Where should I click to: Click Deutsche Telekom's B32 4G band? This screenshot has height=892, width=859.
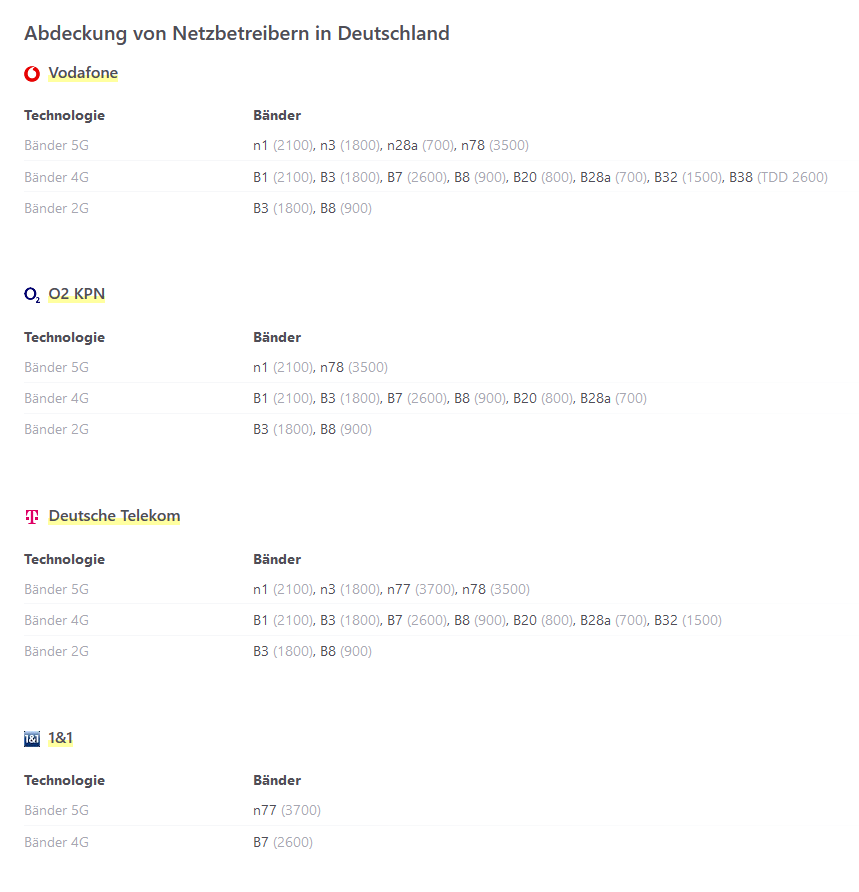coord(688,620)
